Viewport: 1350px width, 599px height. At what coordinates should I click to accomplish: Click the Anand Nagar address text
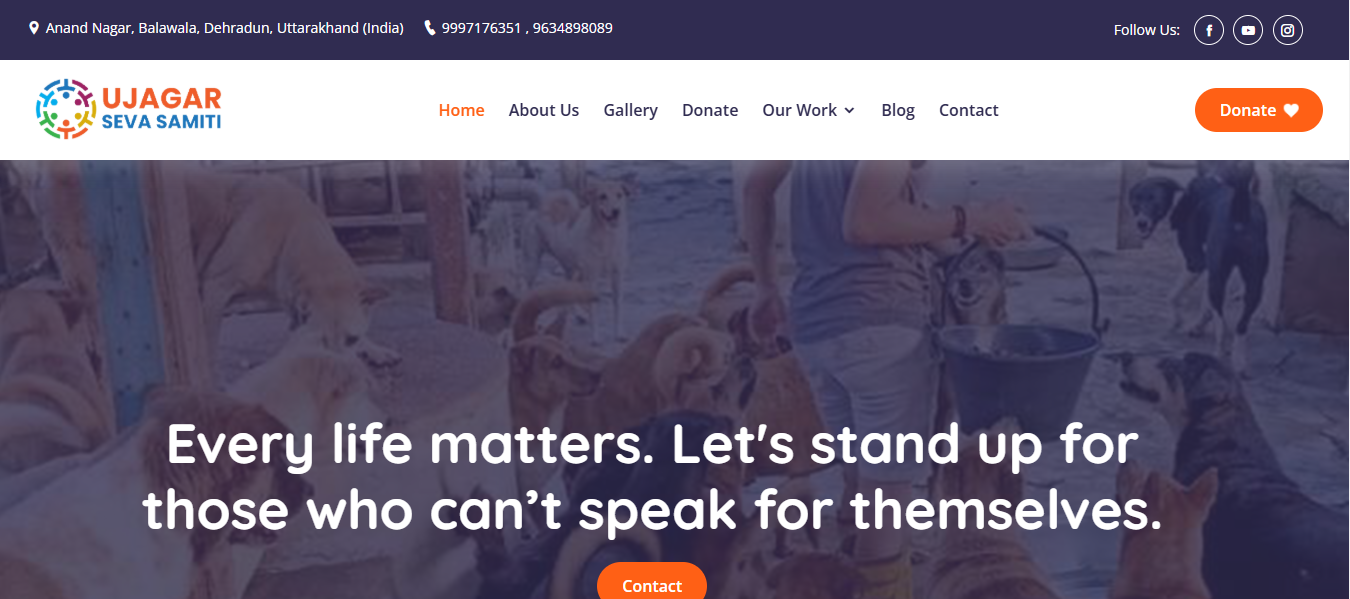click(225, 28)
